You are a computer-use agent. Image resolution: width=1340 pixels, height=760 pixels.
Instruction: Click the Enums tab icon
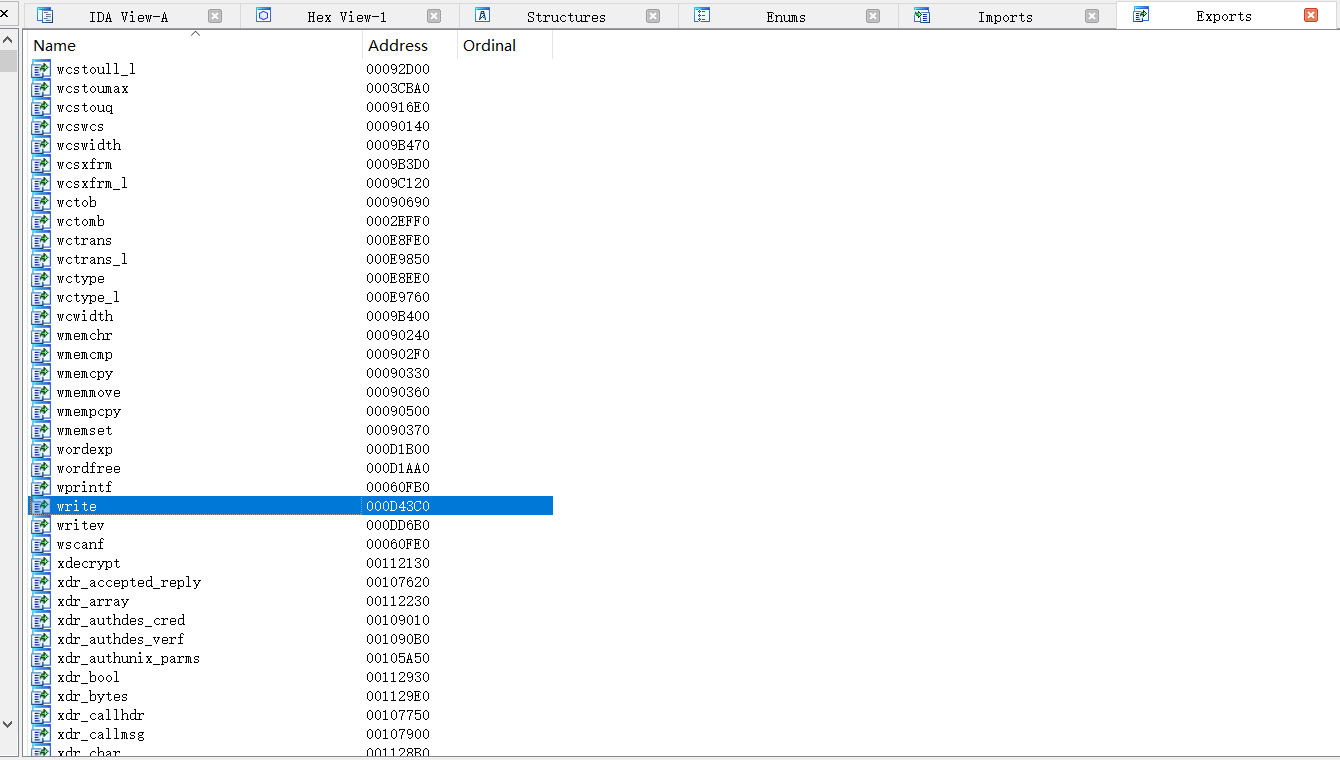[702, 15]
